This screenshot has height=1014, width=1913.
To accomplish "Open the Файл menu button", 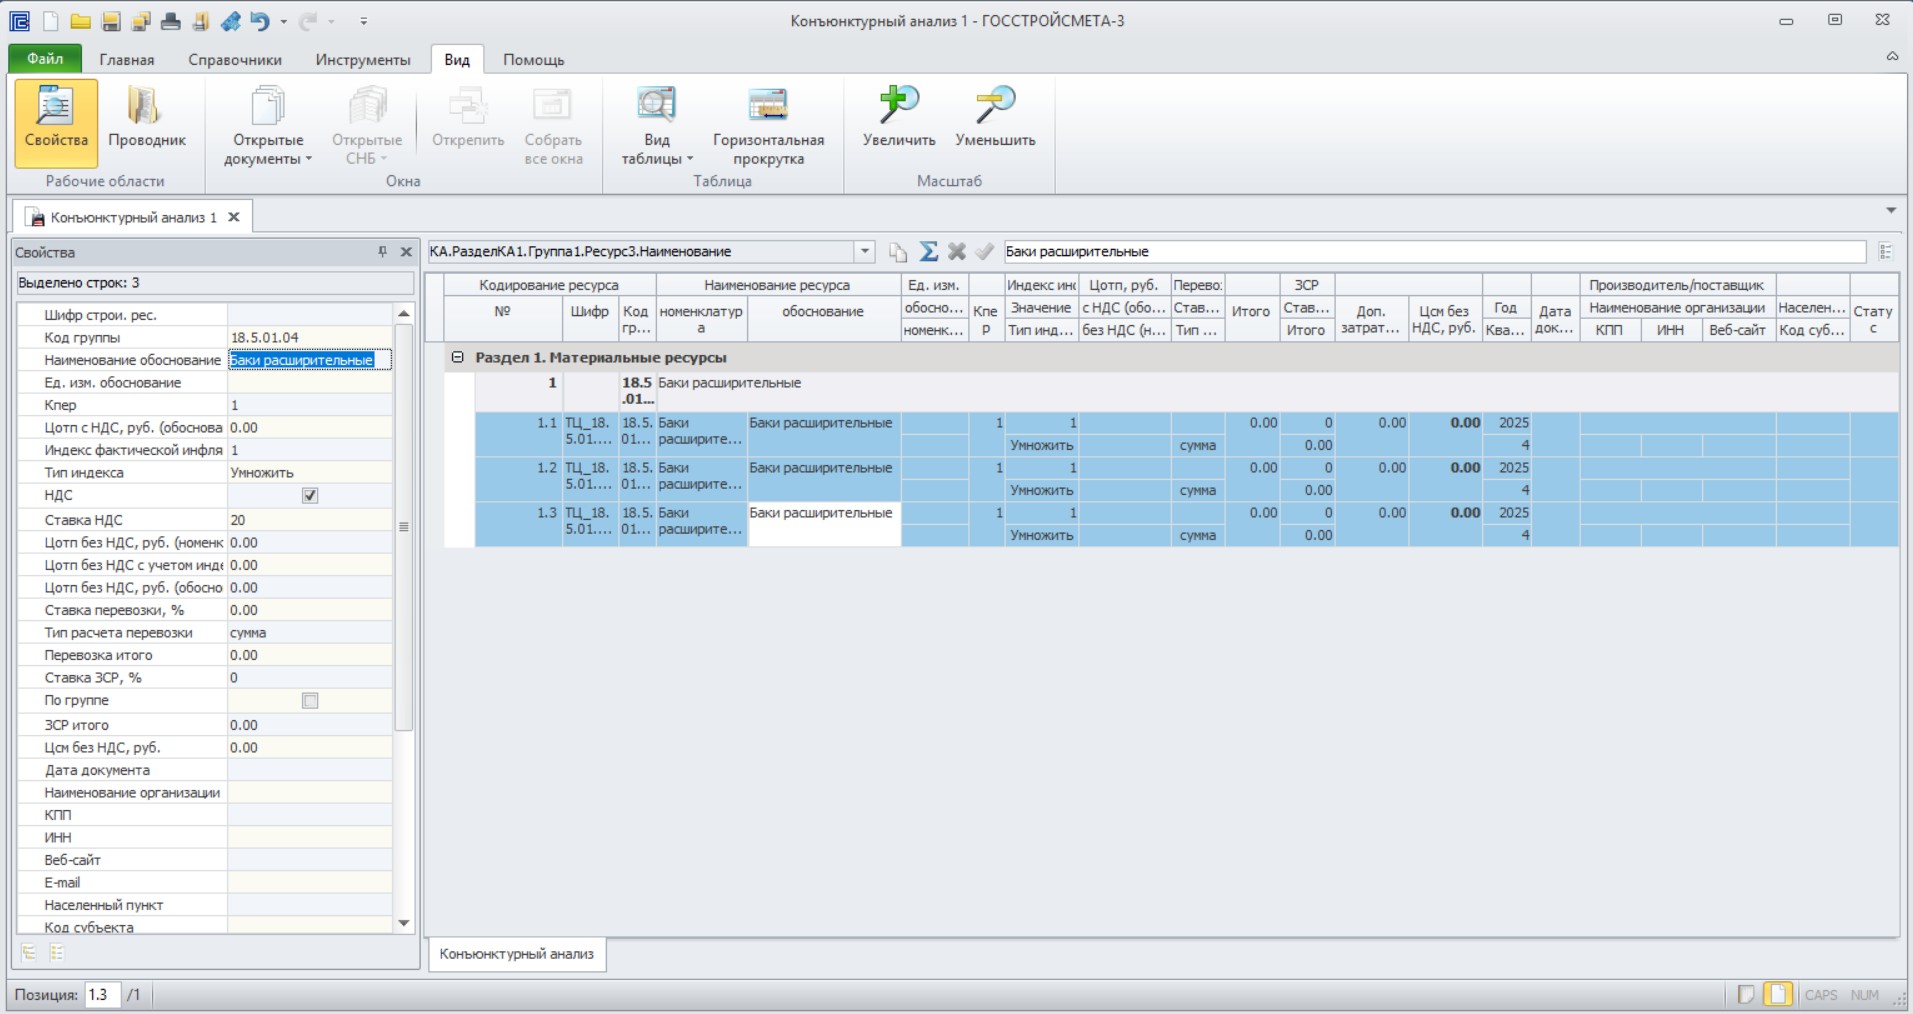I will click(x=45, y=59).
